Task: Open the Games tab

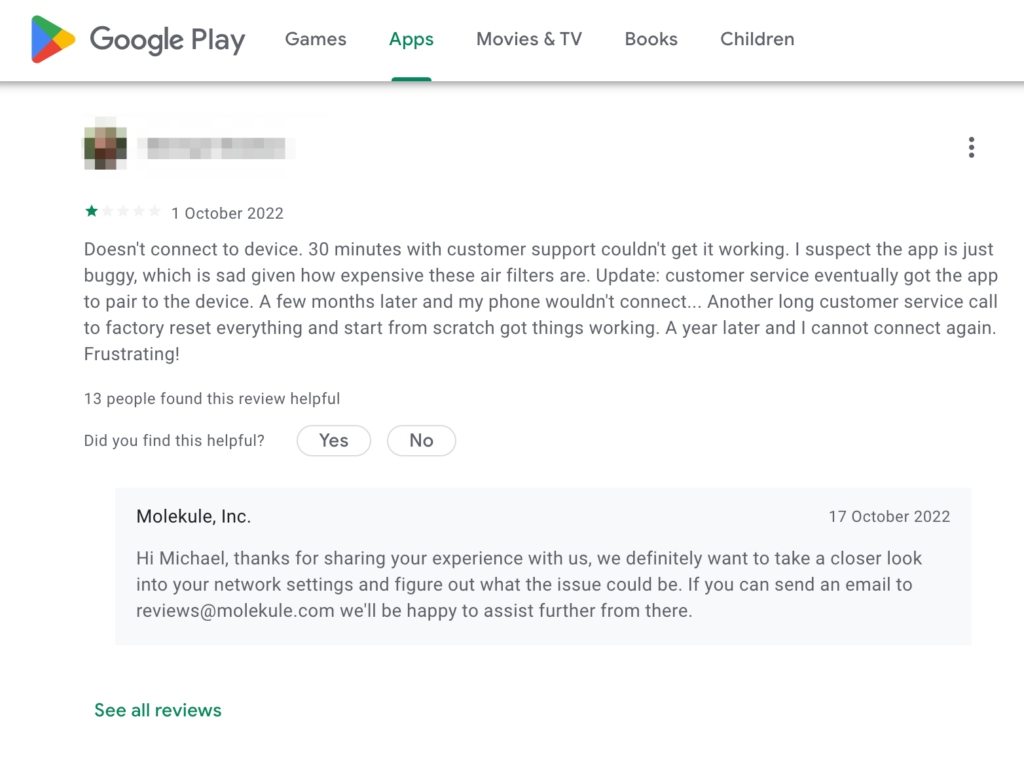Action: coord(315,39)
